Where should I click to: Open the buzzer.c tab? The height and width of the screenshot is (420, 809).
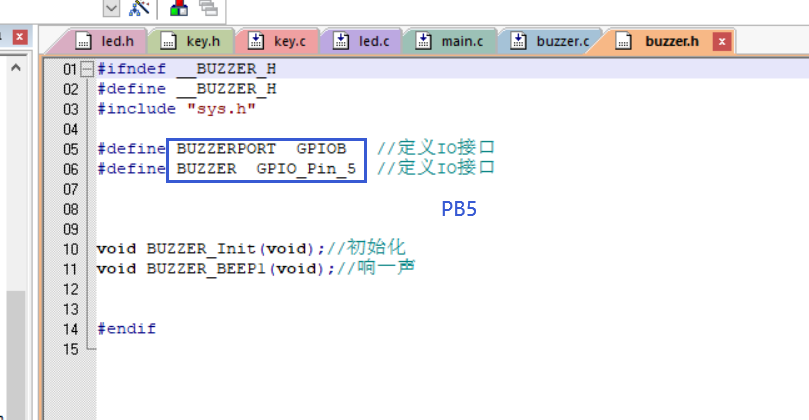click(550, 41)
